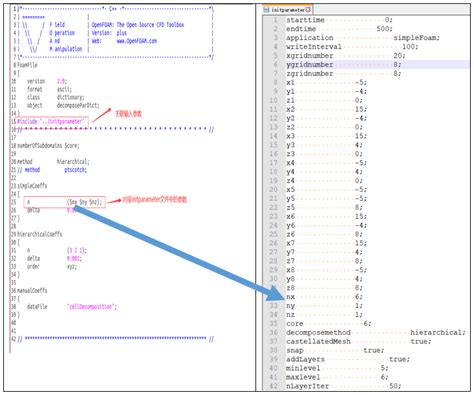Click the #include initparameter line
This screenshot has height=395, width=474.
(51, 122)
